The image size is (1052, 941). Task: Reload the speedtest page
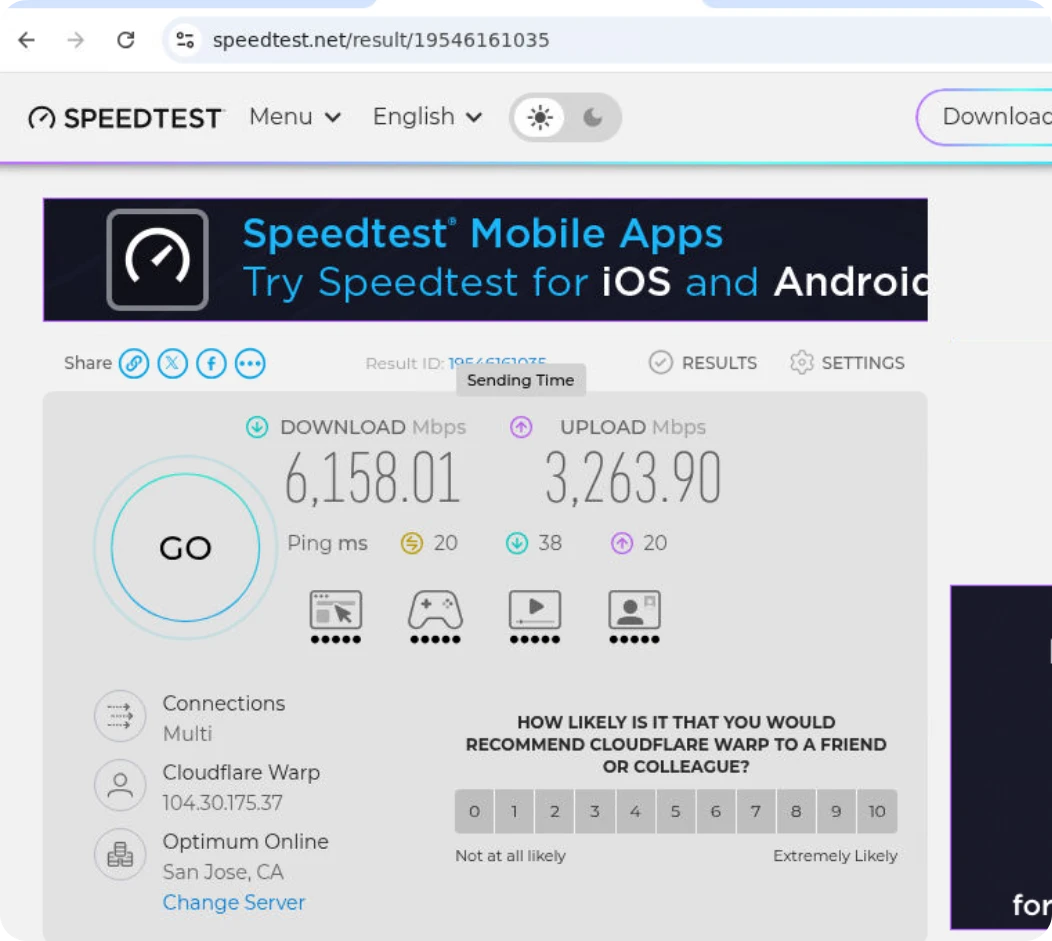(x=125, y=40)
